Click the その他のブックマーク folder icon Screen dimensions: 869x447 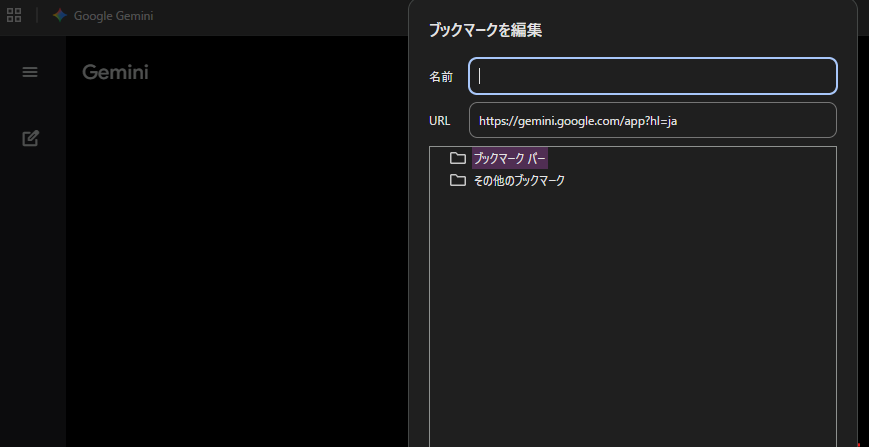[458, 180]
